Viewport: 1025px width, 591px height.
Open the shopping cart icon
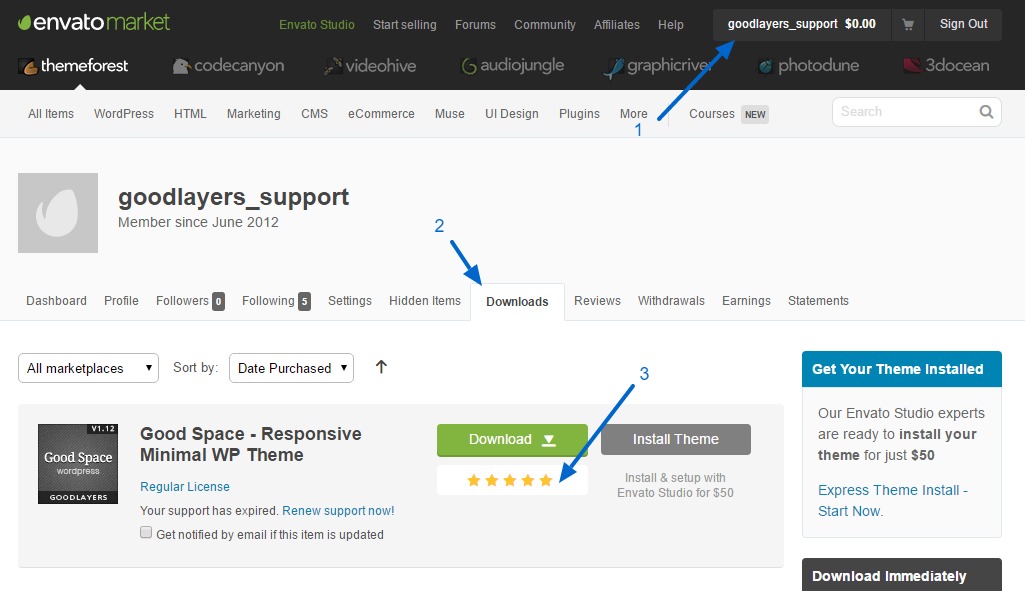pos(908,24)
